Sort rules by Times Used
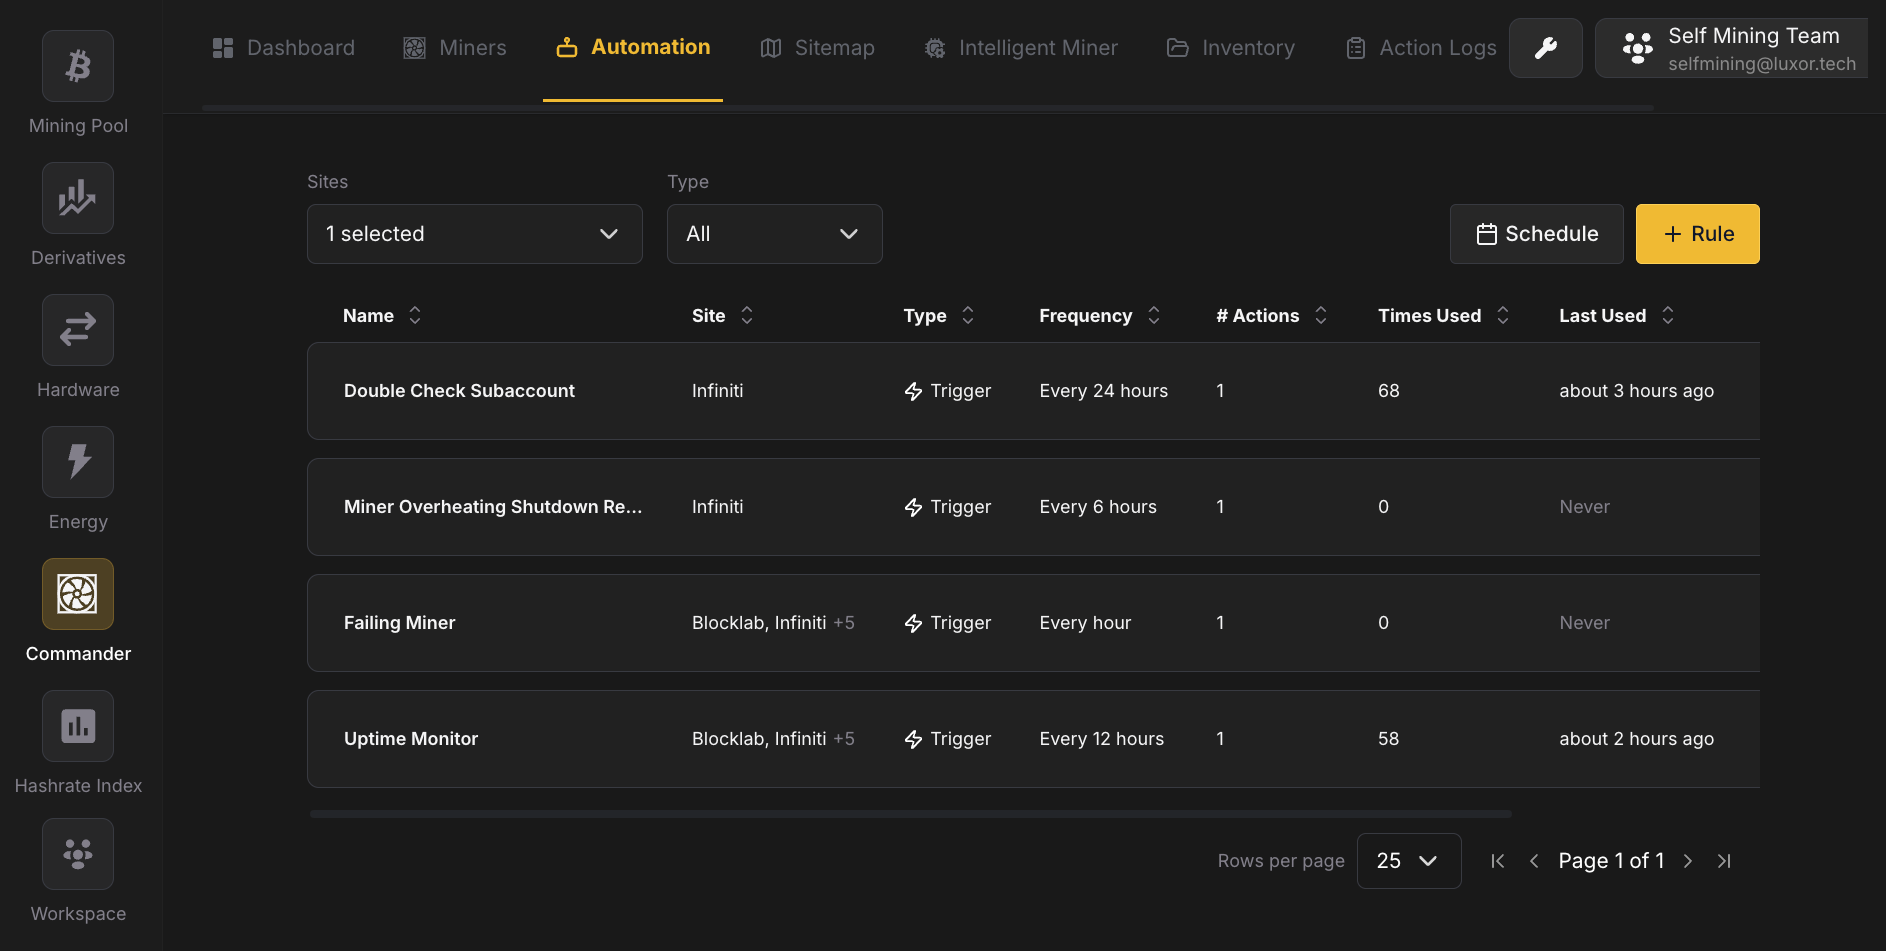The image size is (1886, 951). (x=1503, y=315)
